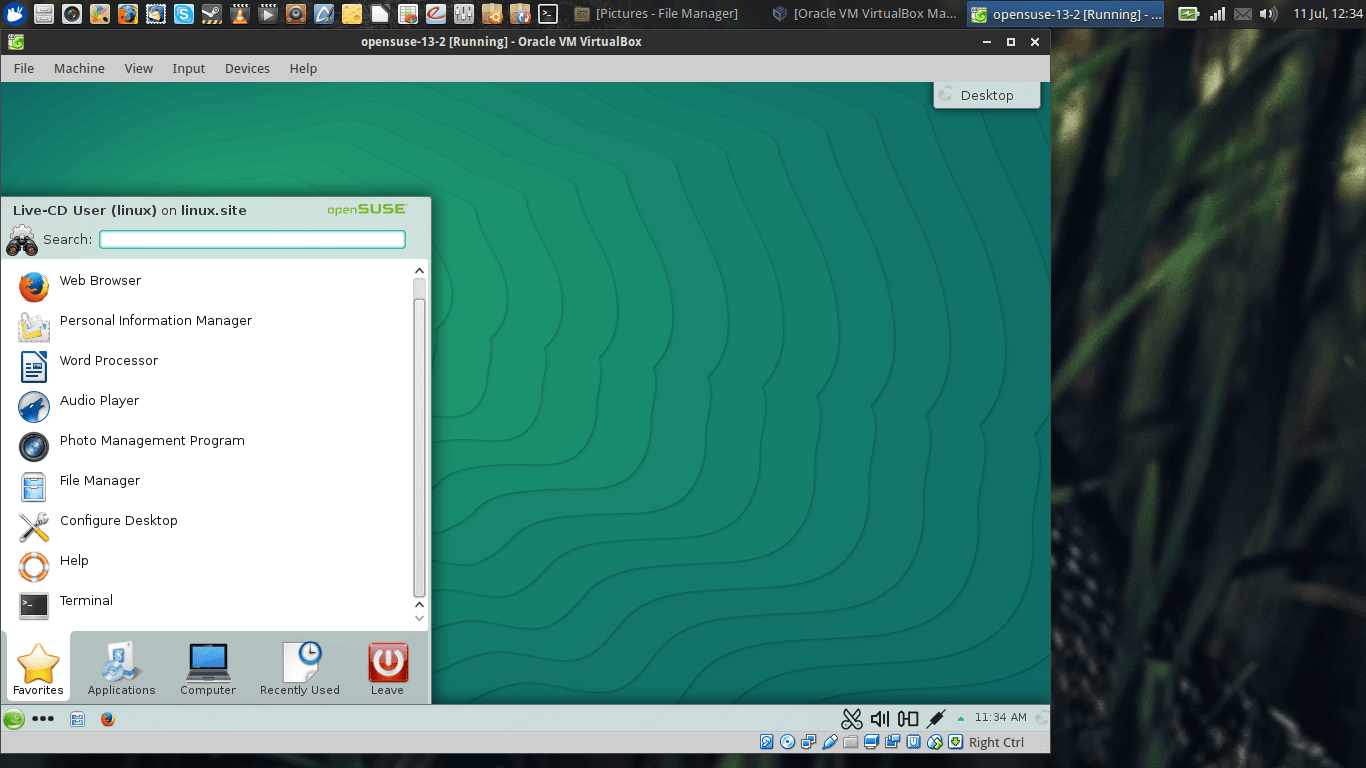Open VirtualBox Machine menu
Image resolution: width=1366 pixels, height=768 pixels.
pyautogui.click(x=79, y=69)
